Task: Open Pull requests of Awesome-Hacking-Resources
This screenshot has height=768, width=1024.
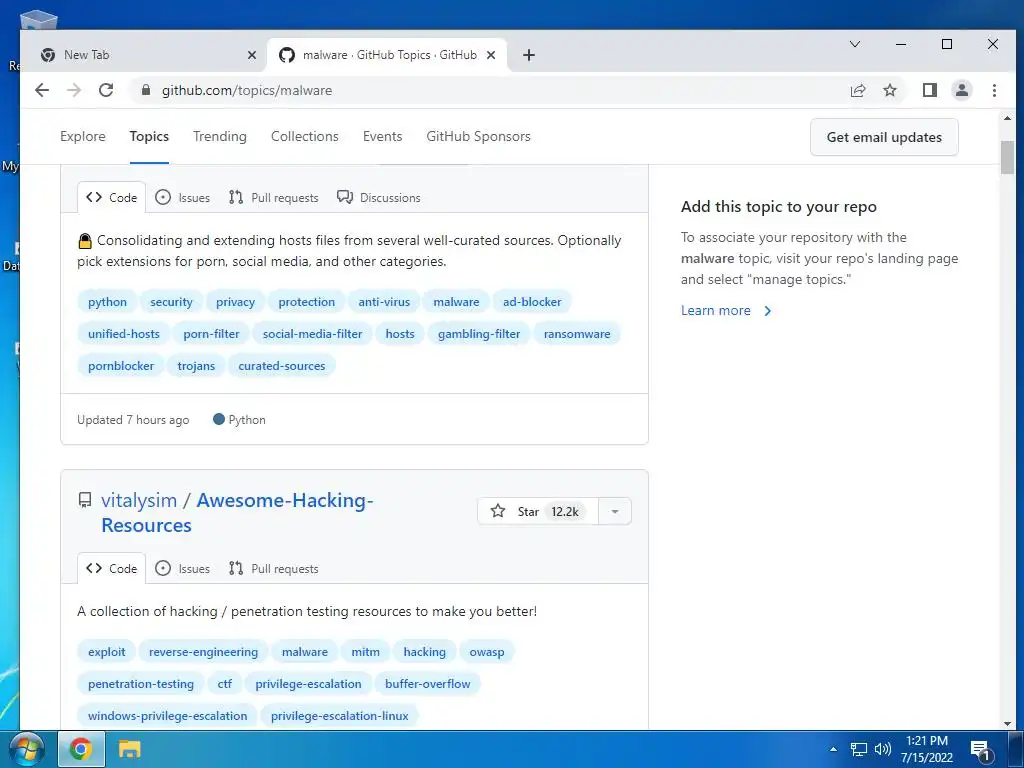Action: 274,568
